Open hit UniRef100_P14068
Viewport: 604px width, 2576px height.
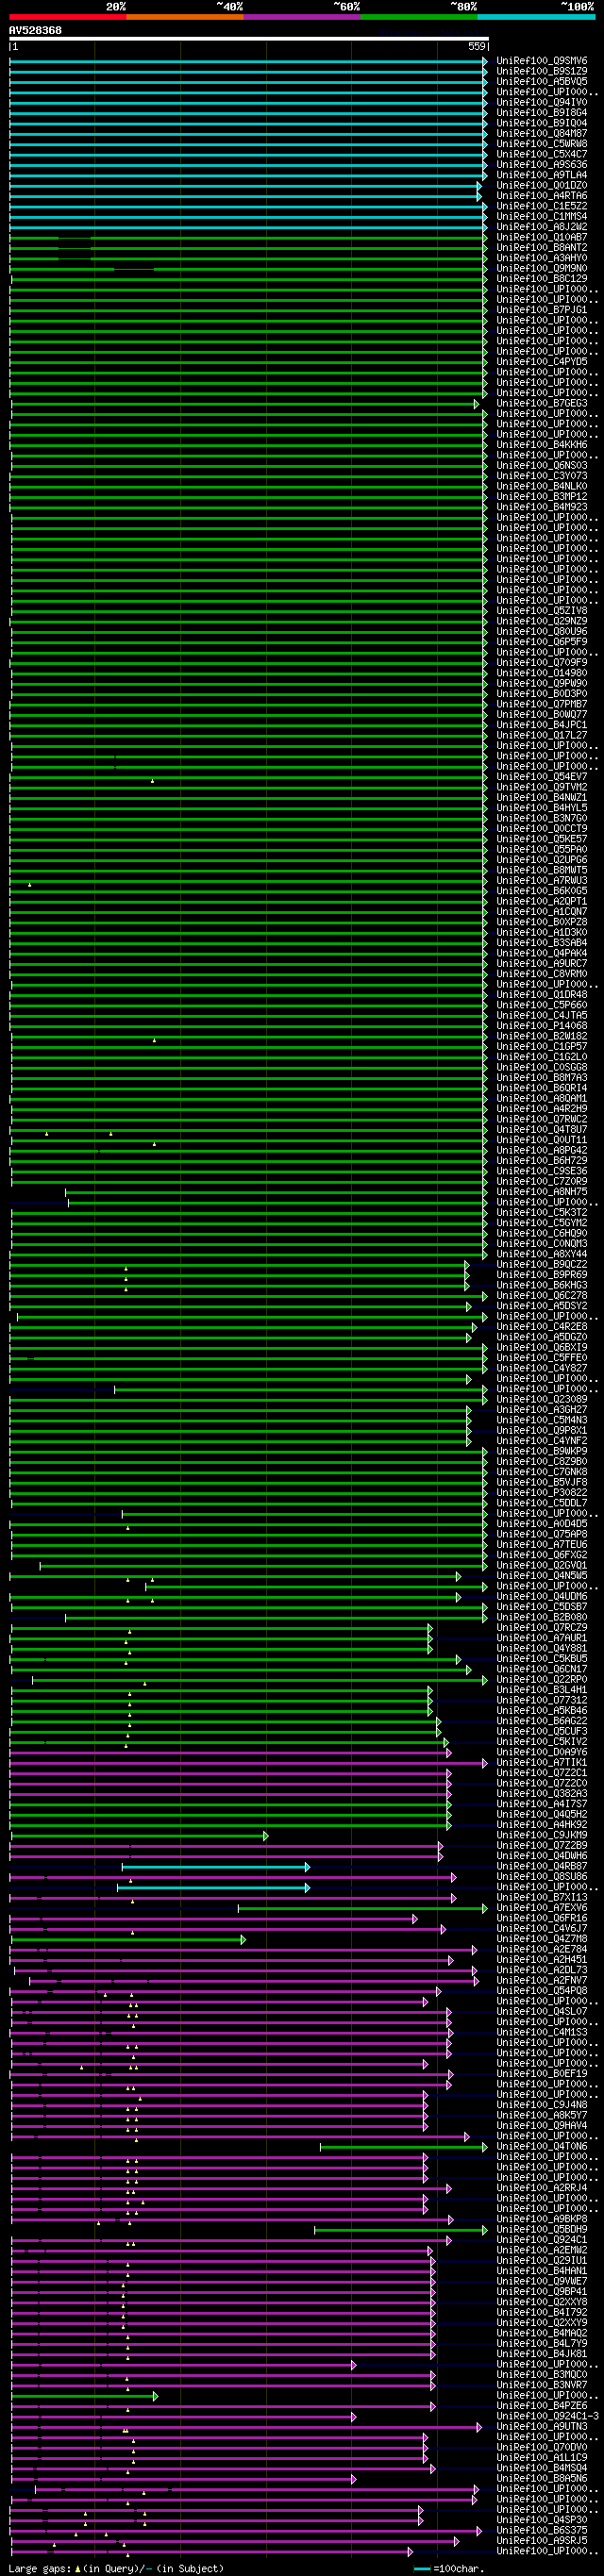coord(541,1025)
